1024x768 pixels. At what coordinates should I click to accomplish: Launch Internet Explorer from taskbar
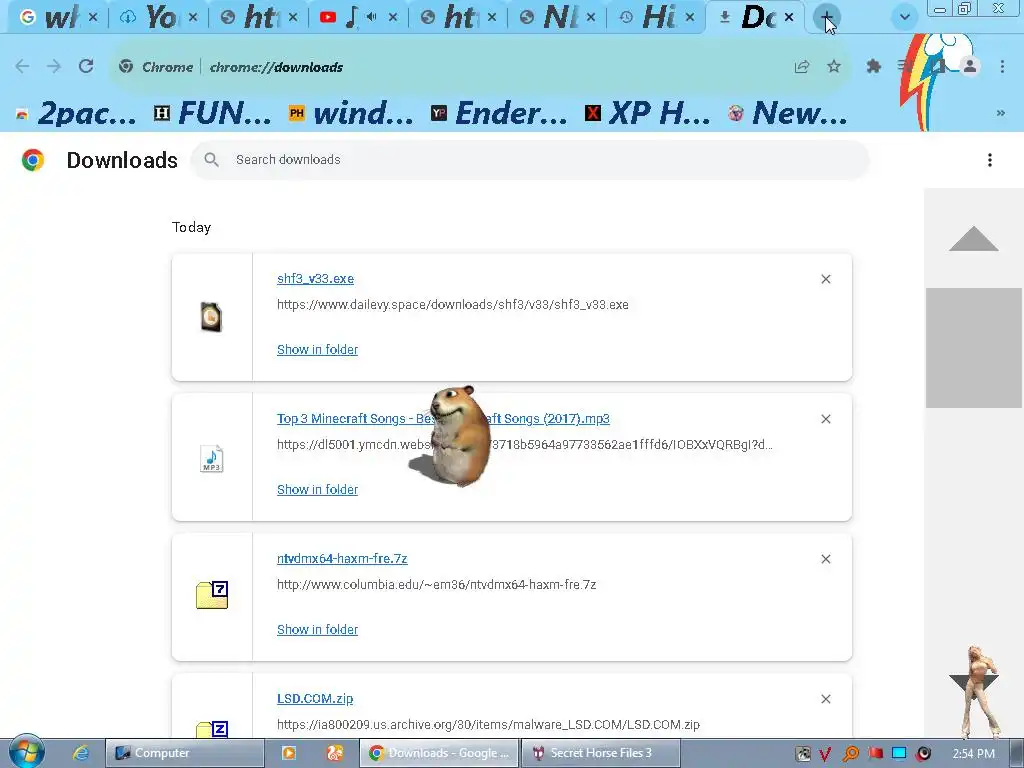[x=80, y=753]
